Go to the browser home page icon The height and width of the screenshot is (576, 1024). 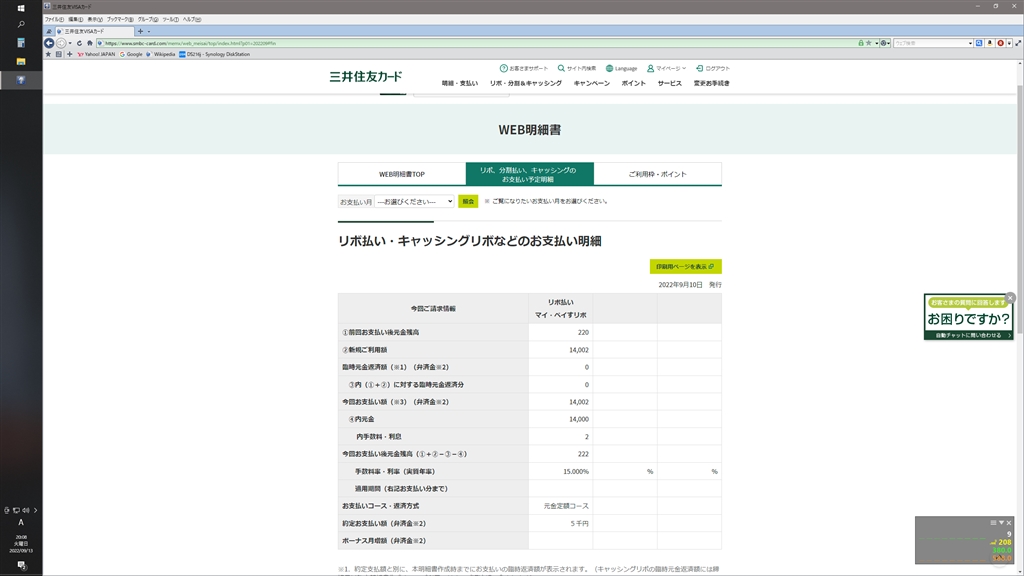point(89,43)
